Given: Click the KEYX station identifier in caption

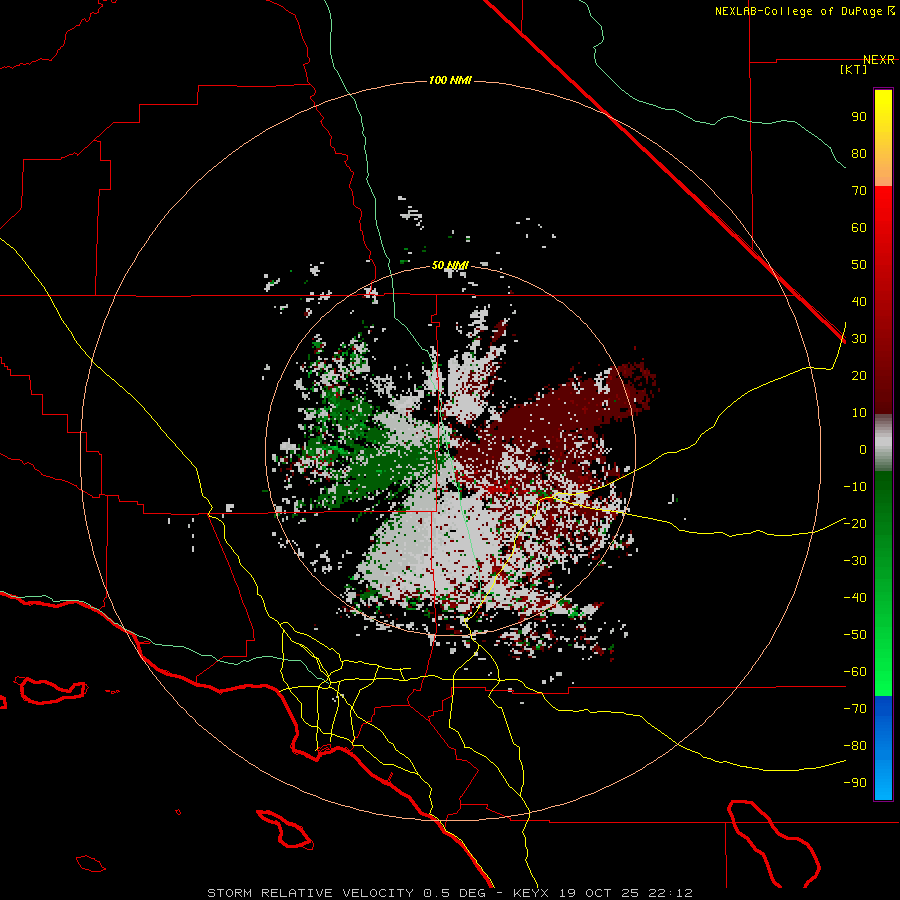Looking at the screenshot, I should click(531, 893).
